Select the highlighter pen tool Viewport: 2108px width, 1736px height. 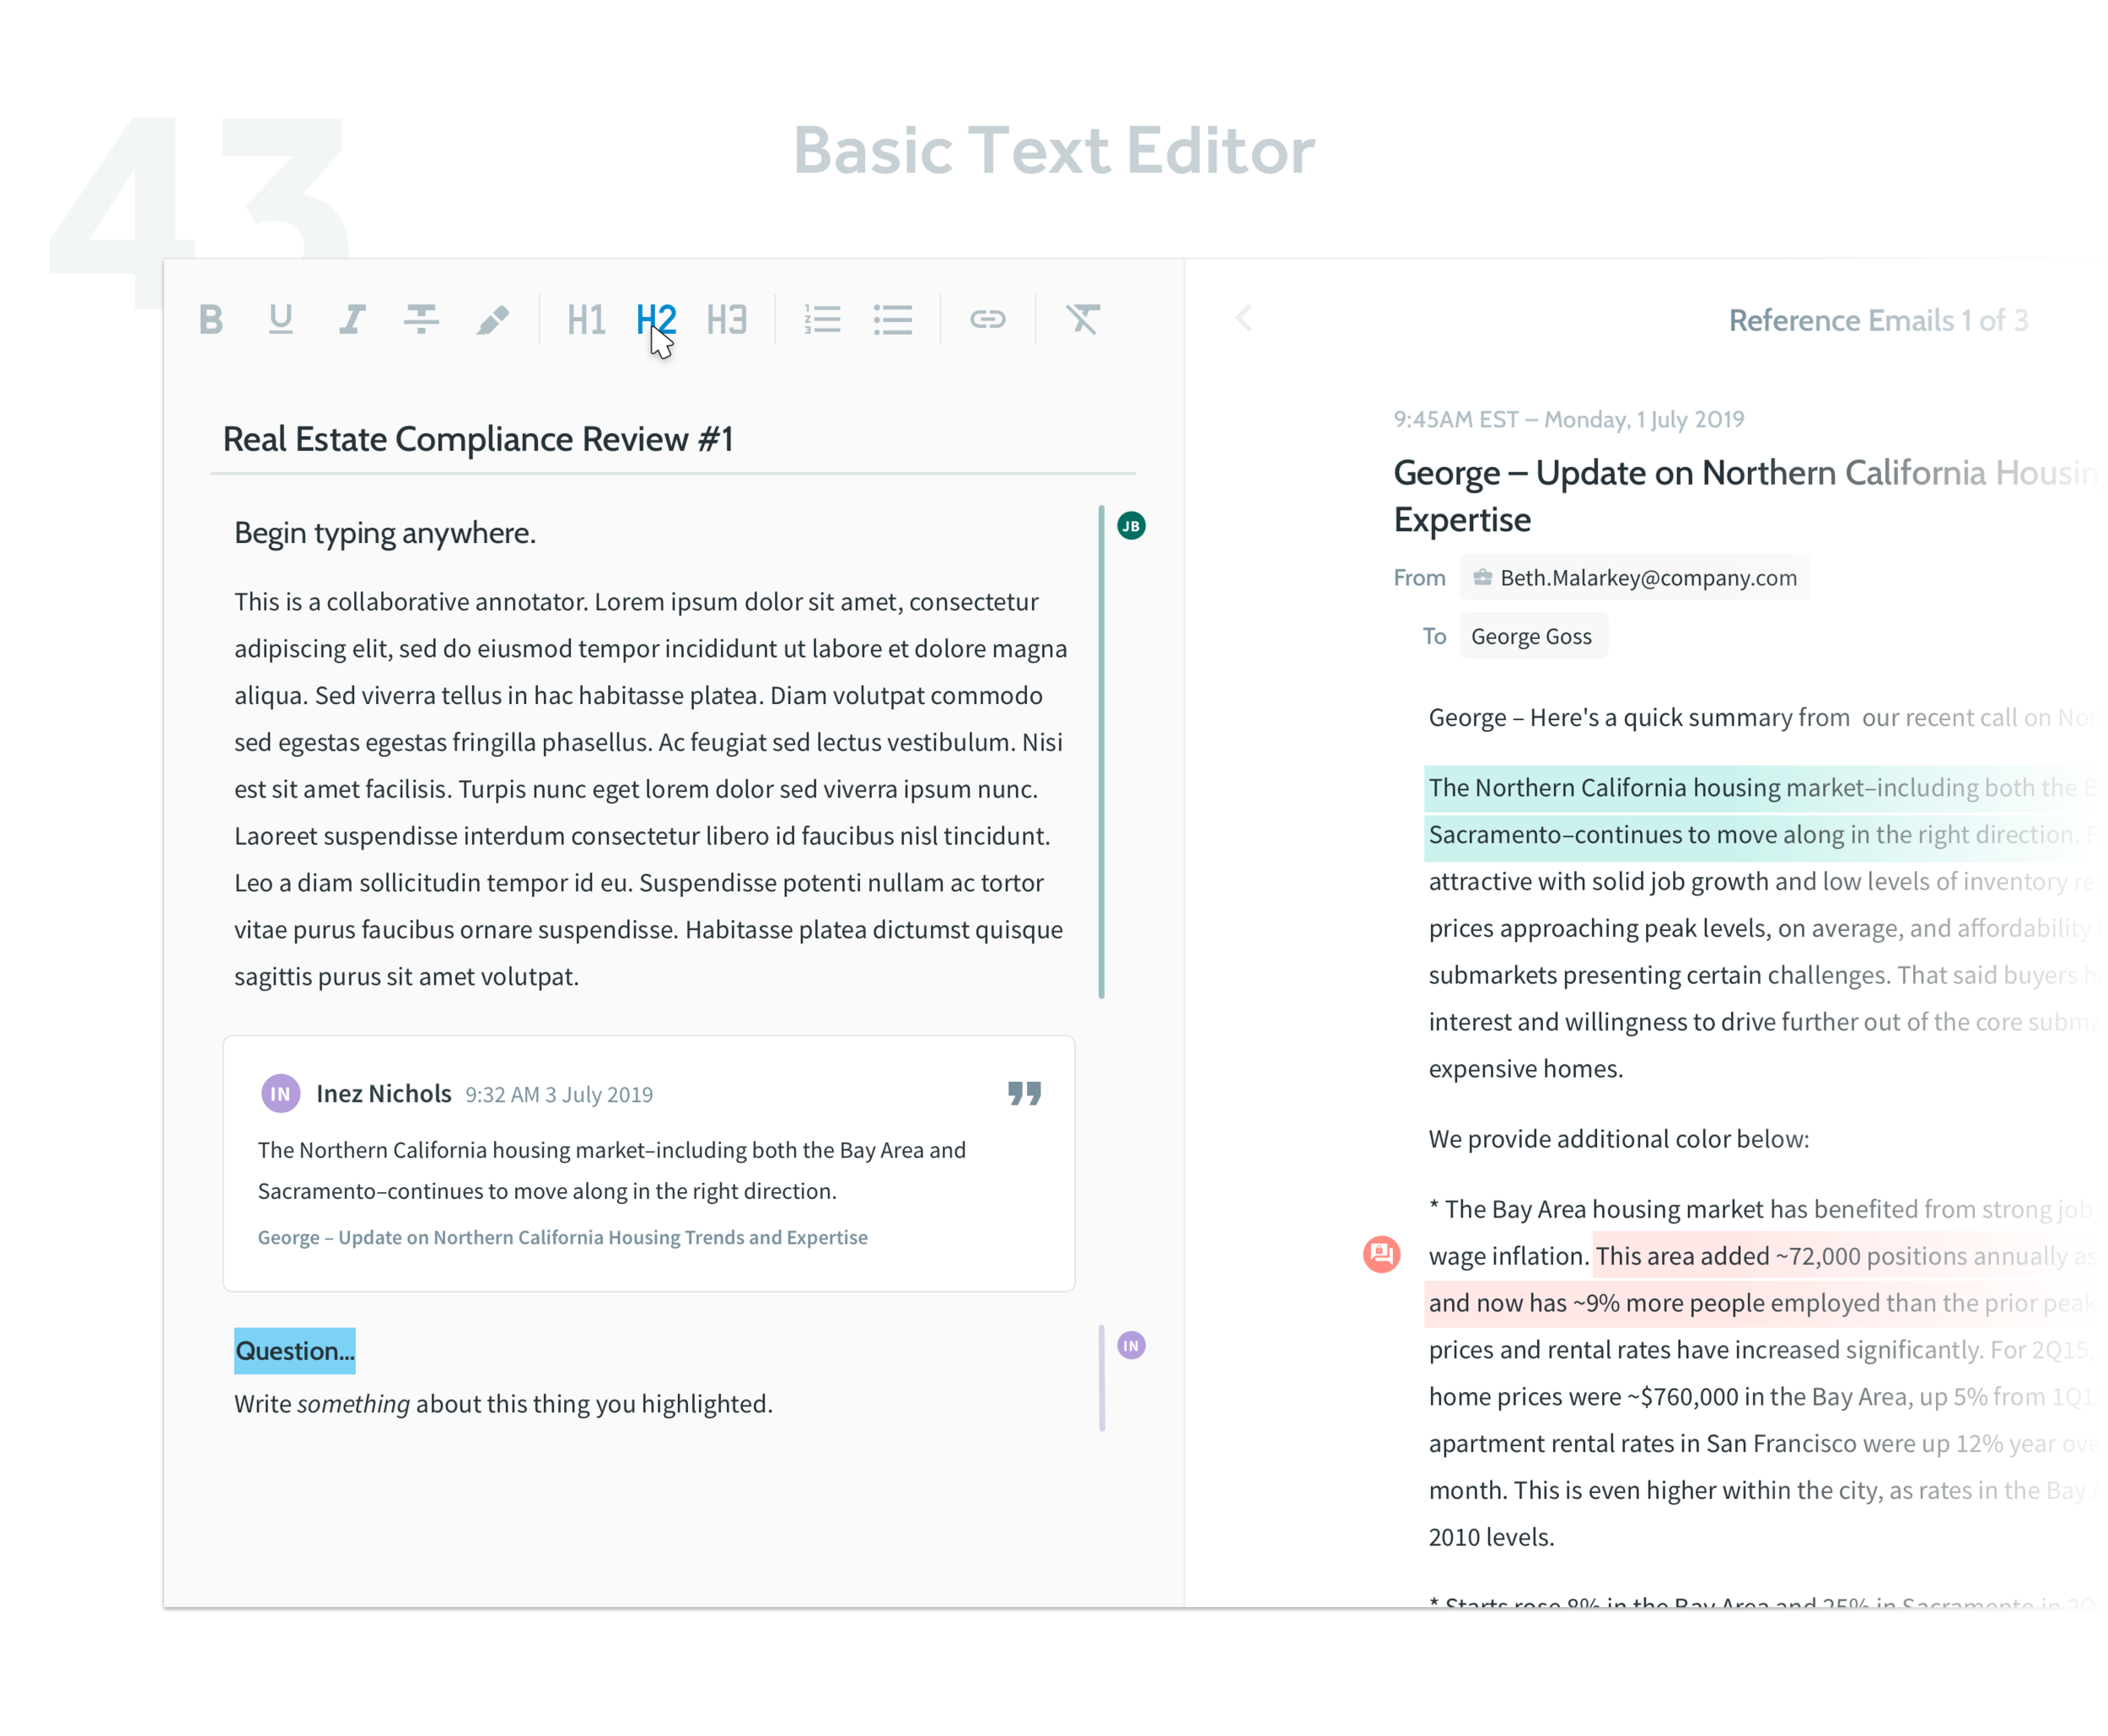(x=492, y=320)
